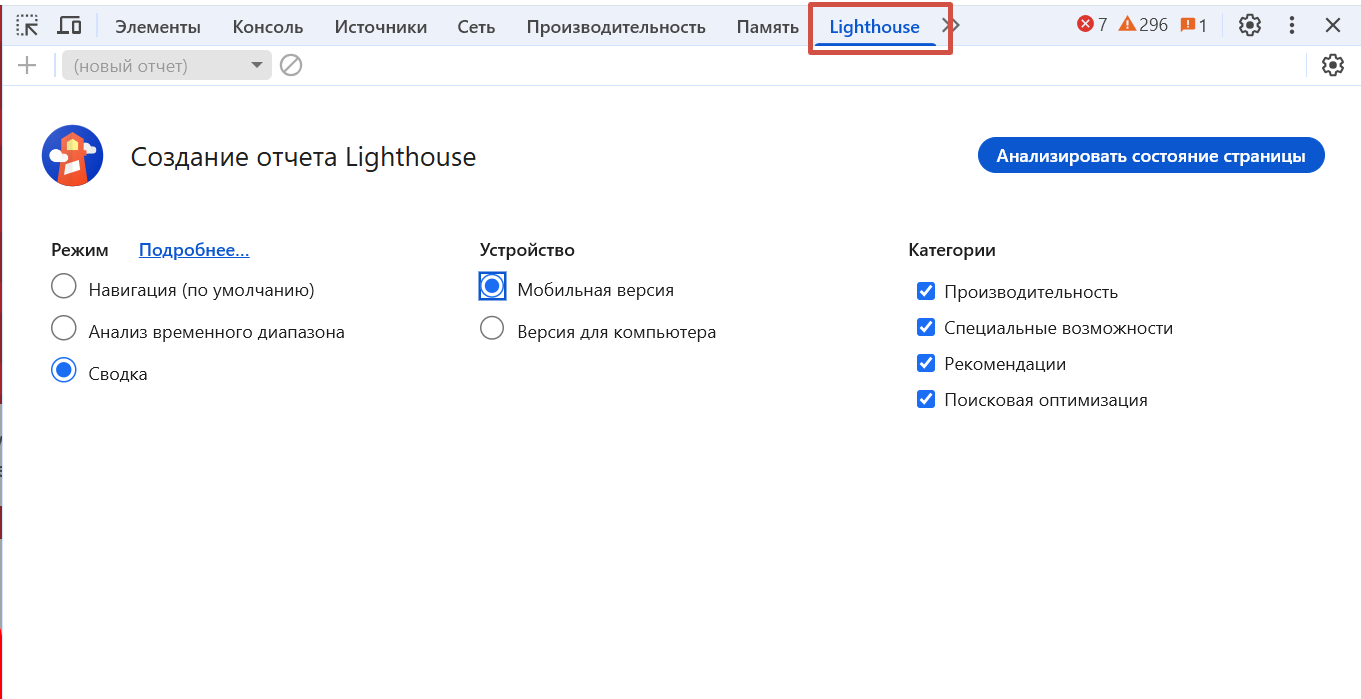1361x699 pixels.
Task: Toggle the Поисковая оптимизация checkbox
Action: pyautogui.click(x=926, y=400)
